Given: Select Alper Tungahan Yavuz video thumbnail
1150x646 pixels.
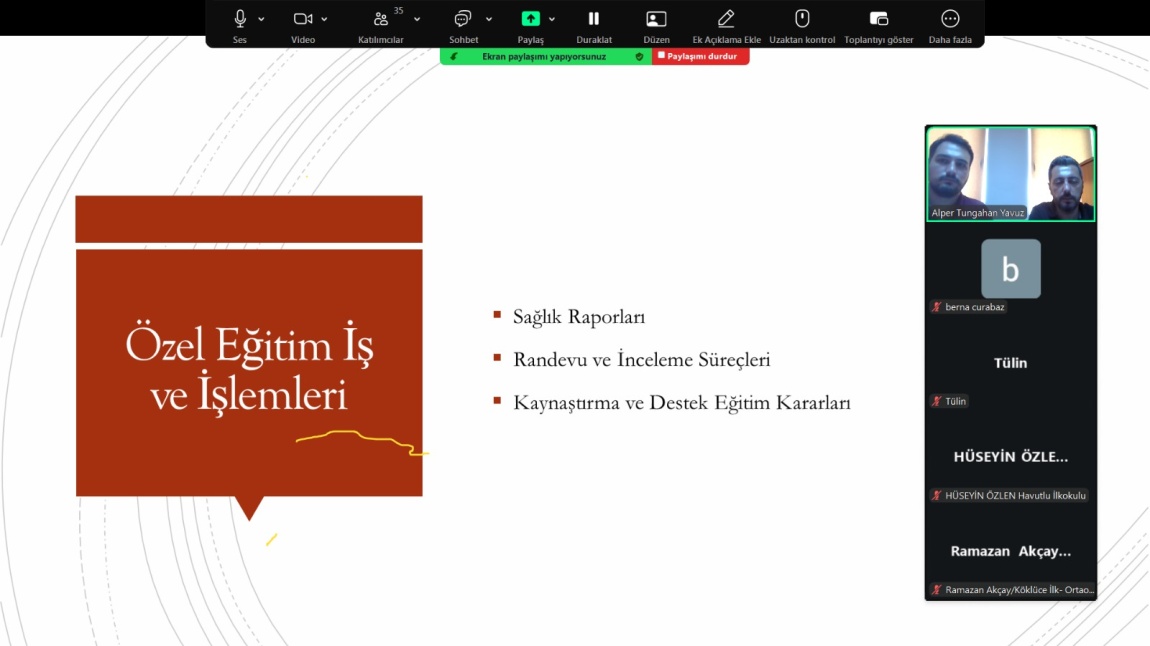Looking at the screenshot, I should pyautogui.click(x=1010, y=173).
